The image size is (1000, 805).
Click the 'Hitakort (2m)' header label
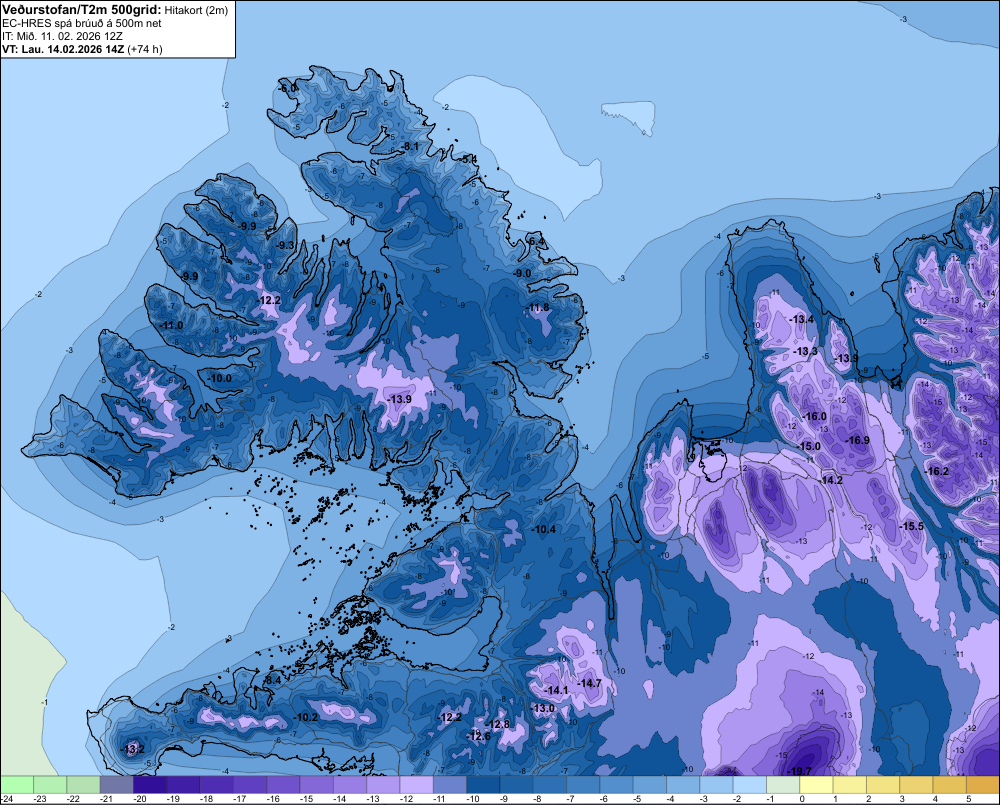(x=196, y=10)
